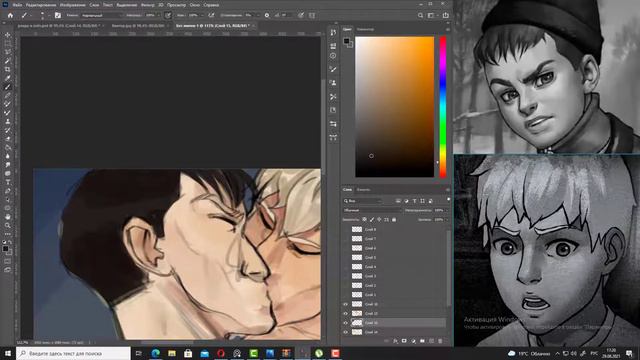Image resolution: width=640 pixels, height=360 pixels.
Task: Open the brush preset picker dropdown
Action: point(49,15)
